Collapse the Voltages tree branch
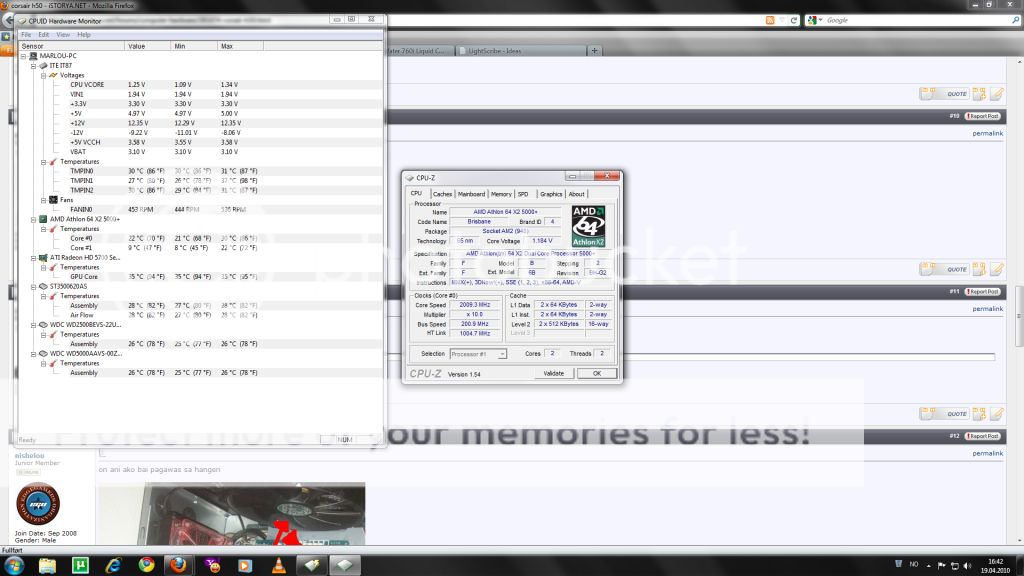The width and height of the screenshot is (1024, 576). 43,75
